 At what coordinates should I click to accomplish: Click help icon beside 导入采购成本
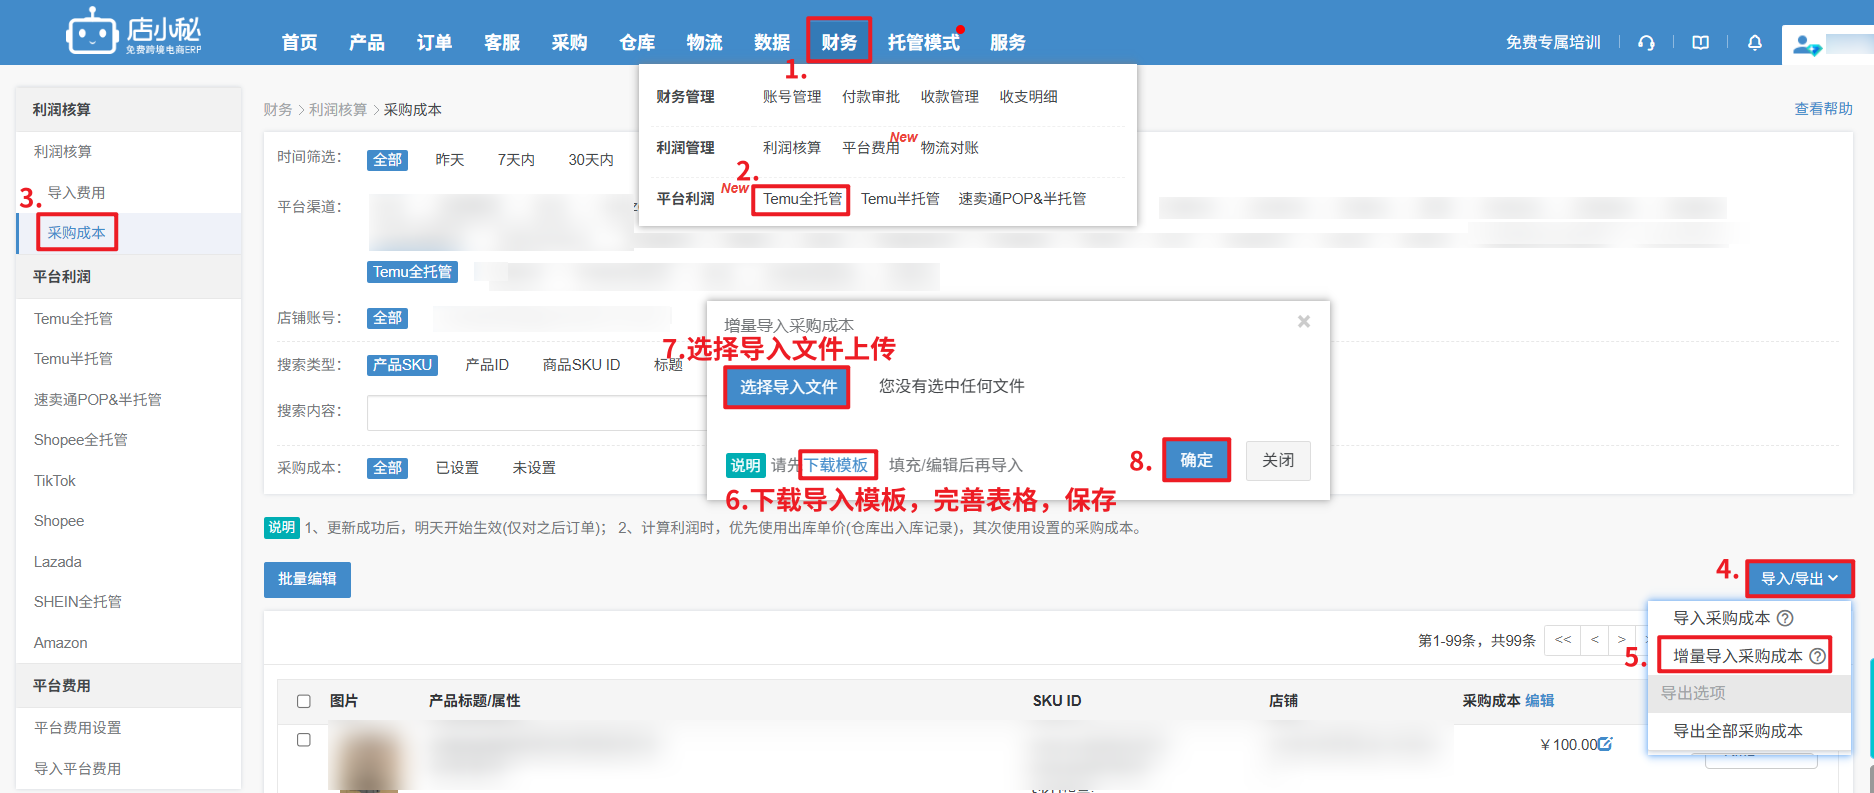[x=1785, y=618]
